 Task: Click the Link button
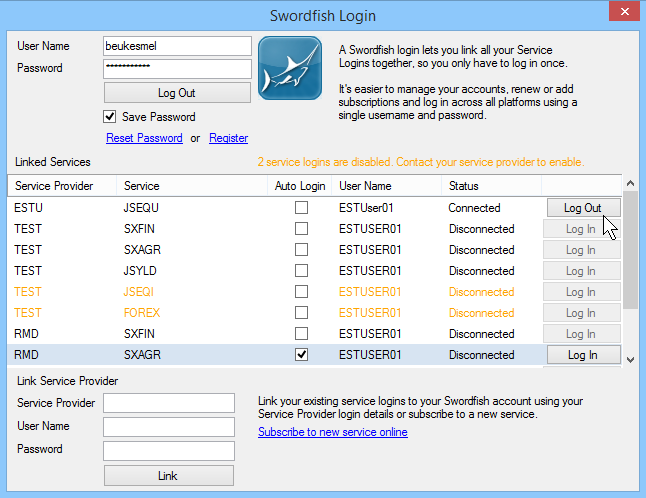pos(168,476)
